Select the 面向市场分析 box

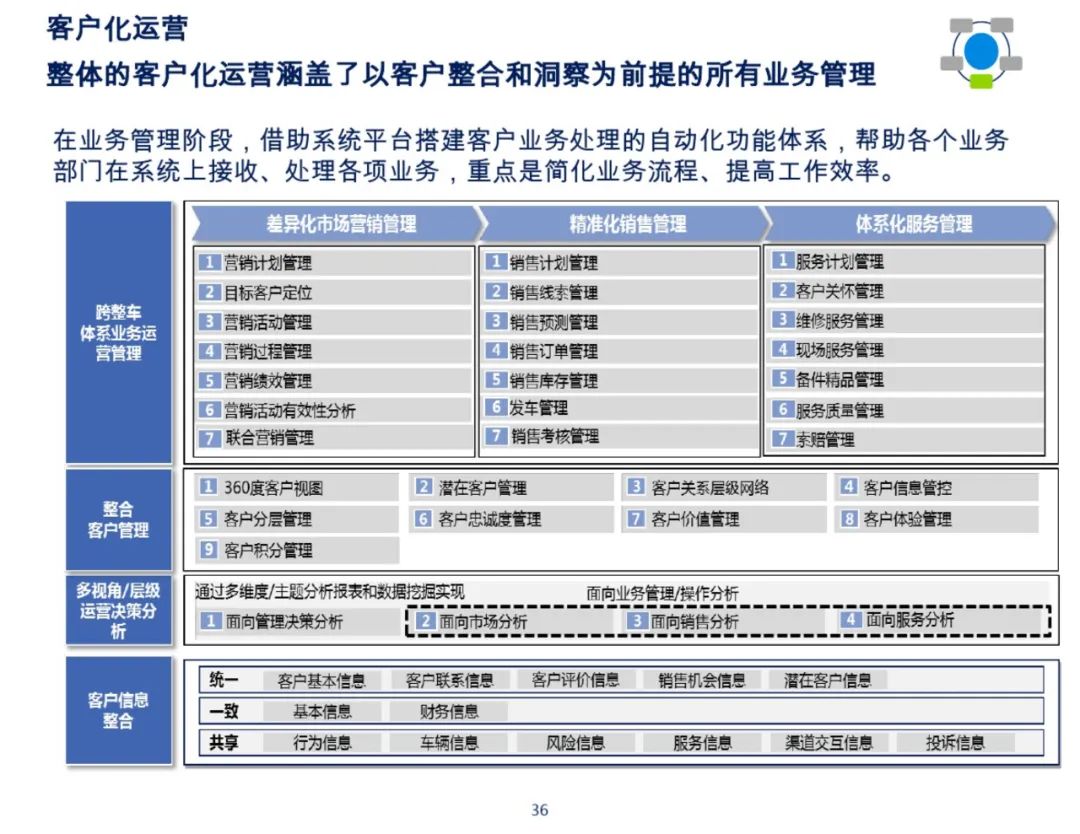pyautogui.click(x=512, y=621)
